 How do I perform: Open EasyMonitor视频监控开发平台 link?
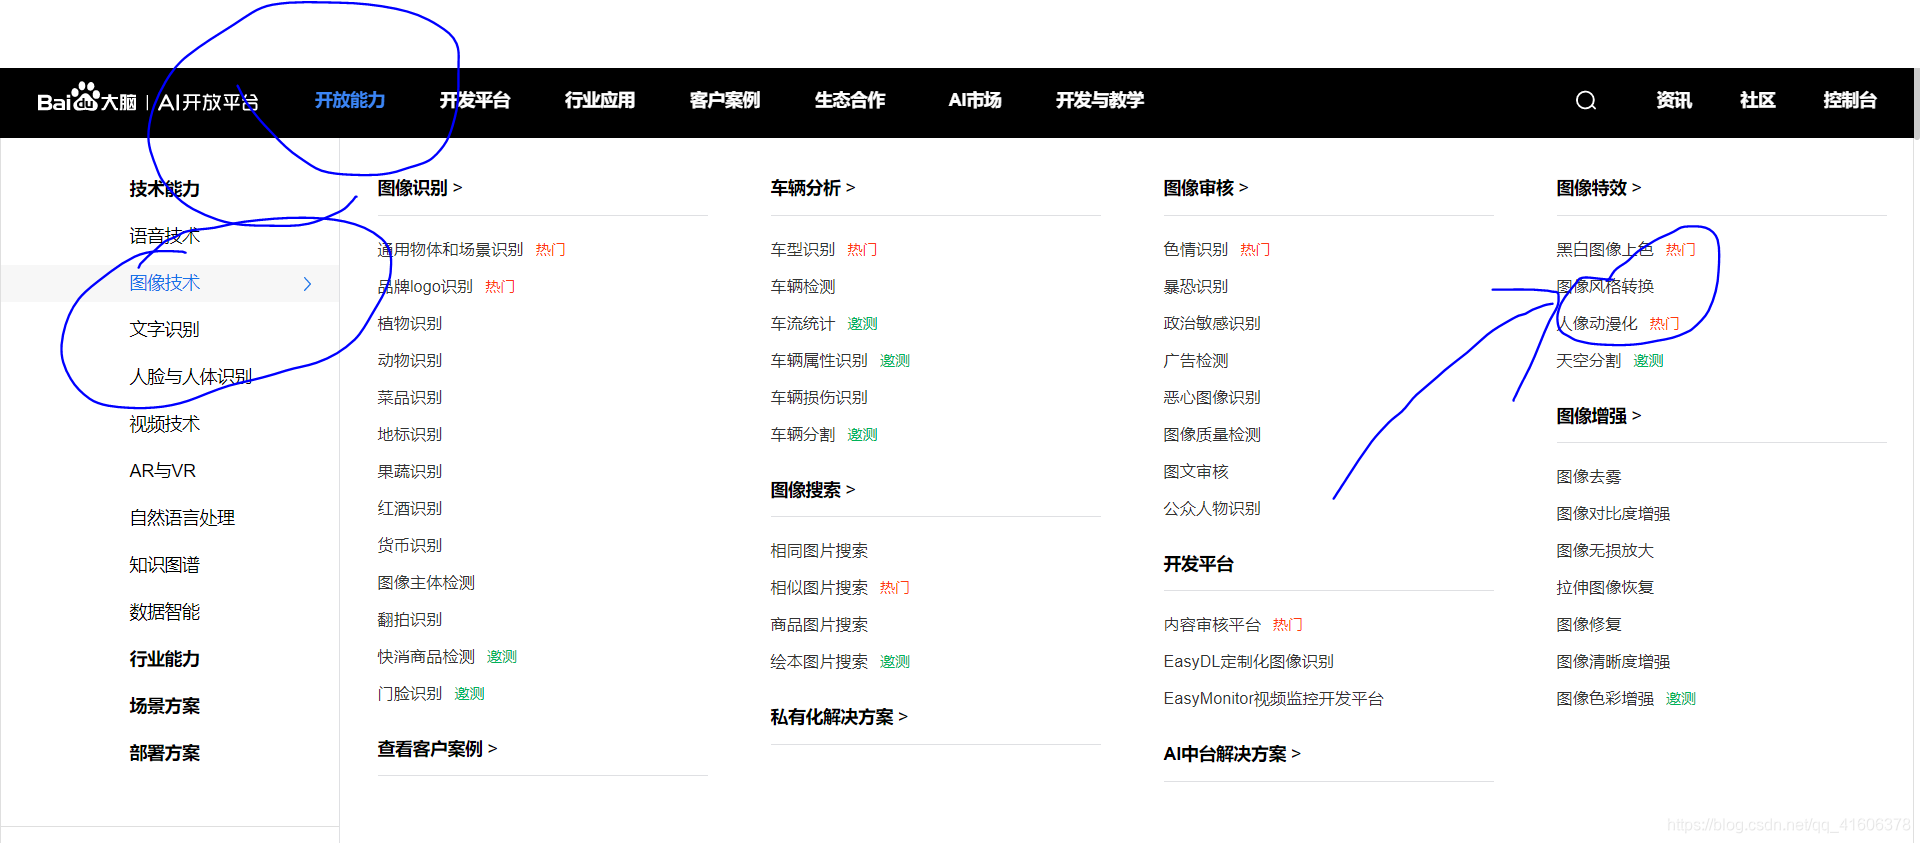1273,699
